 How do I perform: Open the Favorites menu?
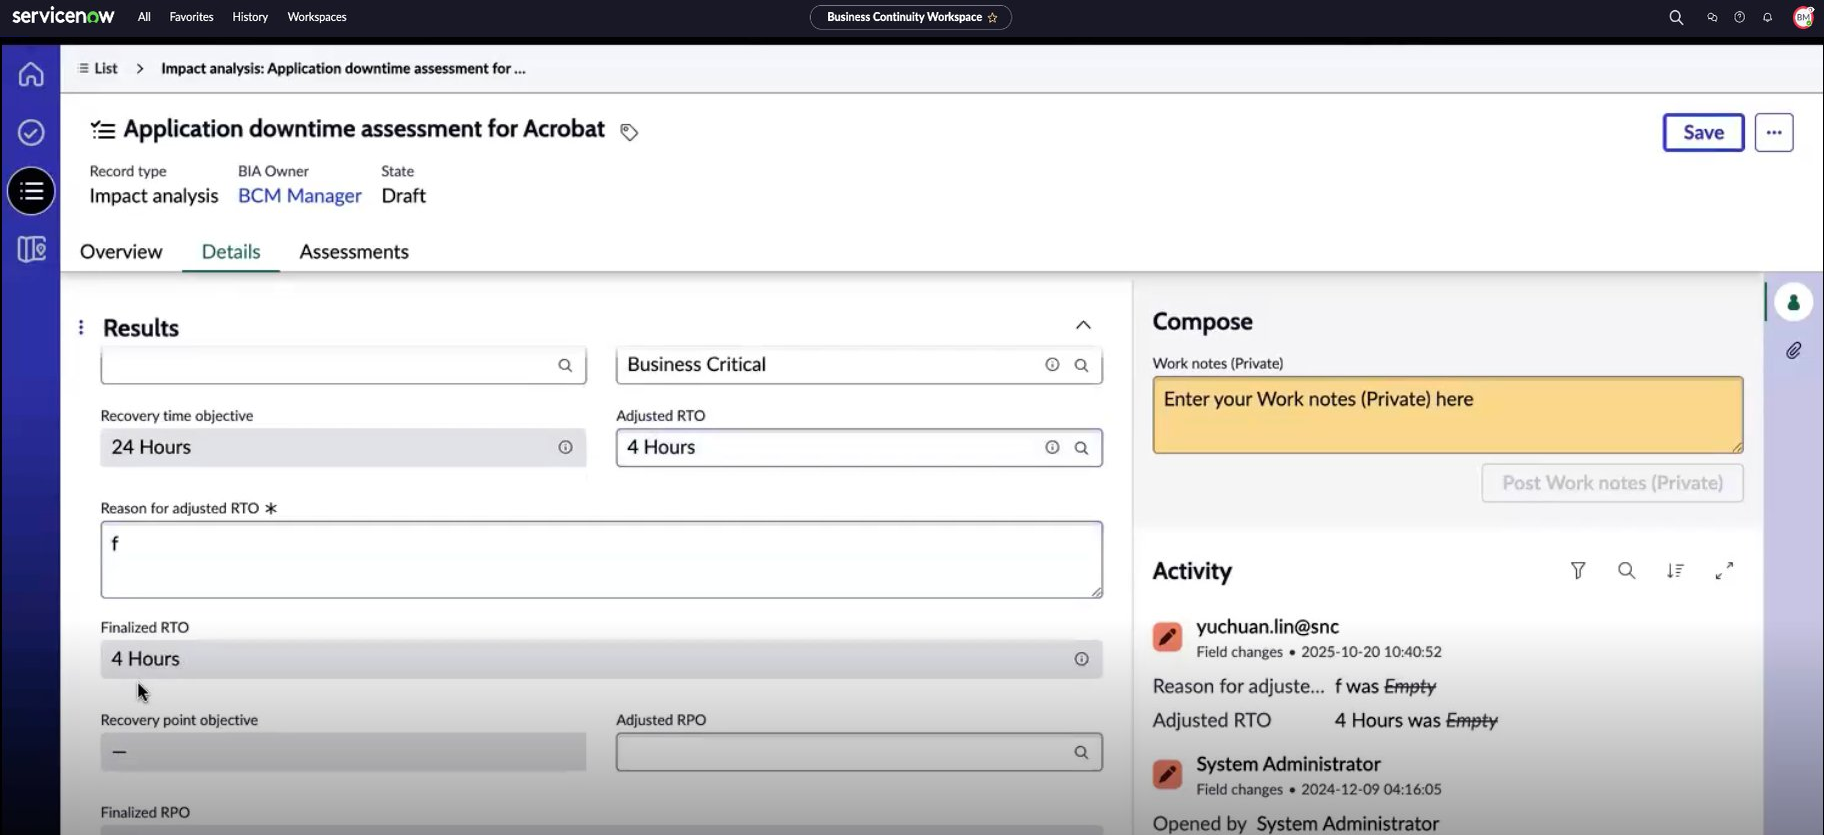coord(191,17)
